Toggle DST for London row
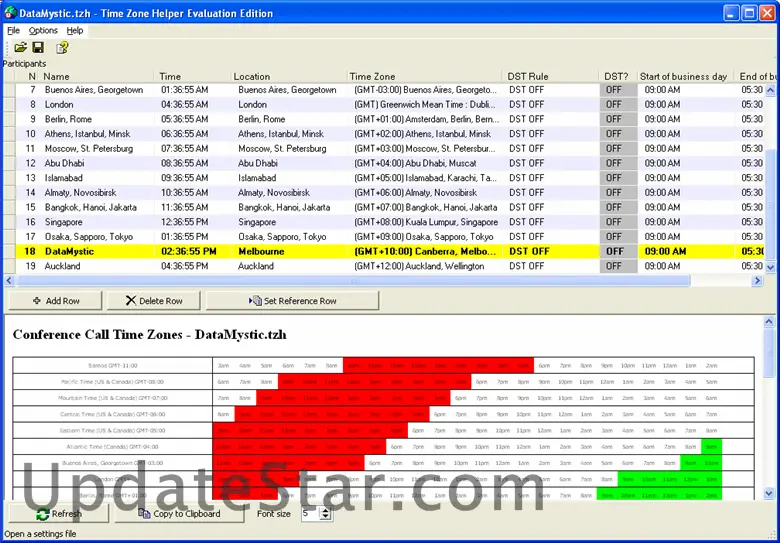The image size is (780, 543). [x=618, y=104]
